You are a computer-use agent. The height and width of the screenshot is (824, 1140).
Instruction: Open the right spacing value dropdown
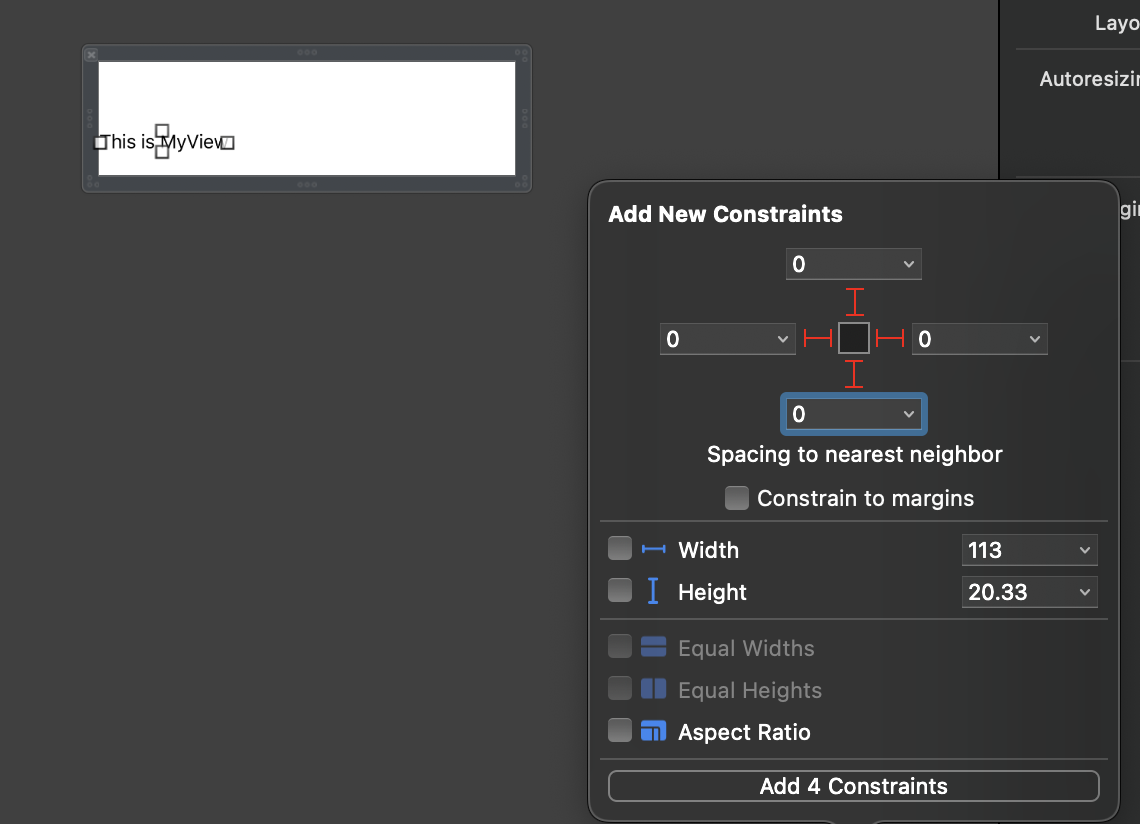click(1035, 339)
